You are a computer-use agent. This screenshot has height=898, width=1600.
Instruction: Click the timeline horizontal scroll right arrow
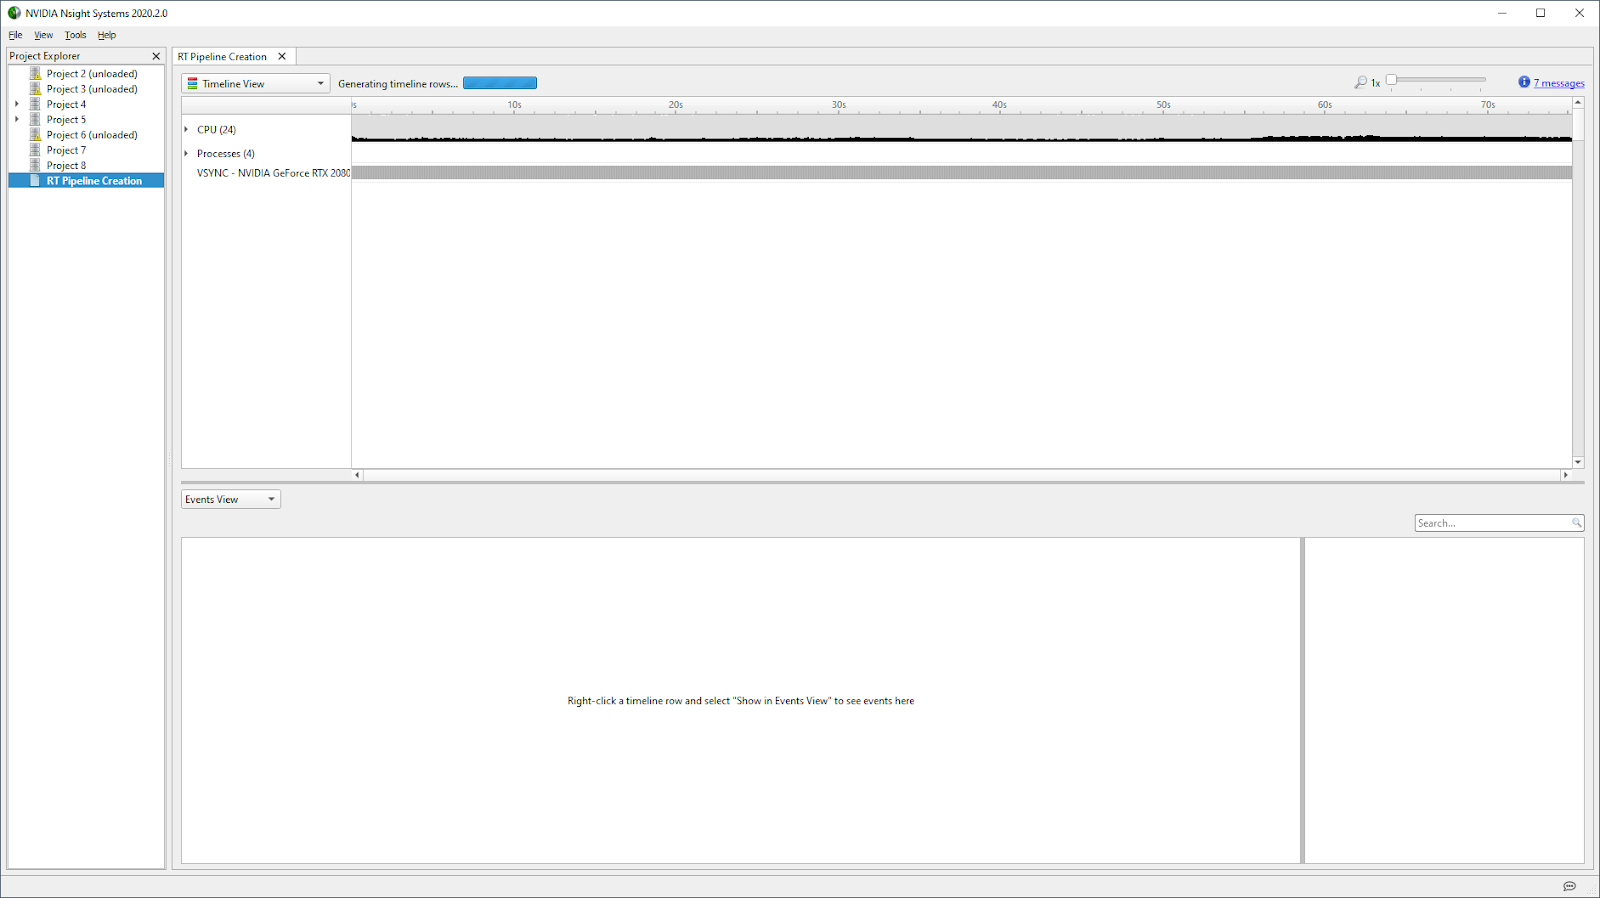click(x=1566, y=475)
